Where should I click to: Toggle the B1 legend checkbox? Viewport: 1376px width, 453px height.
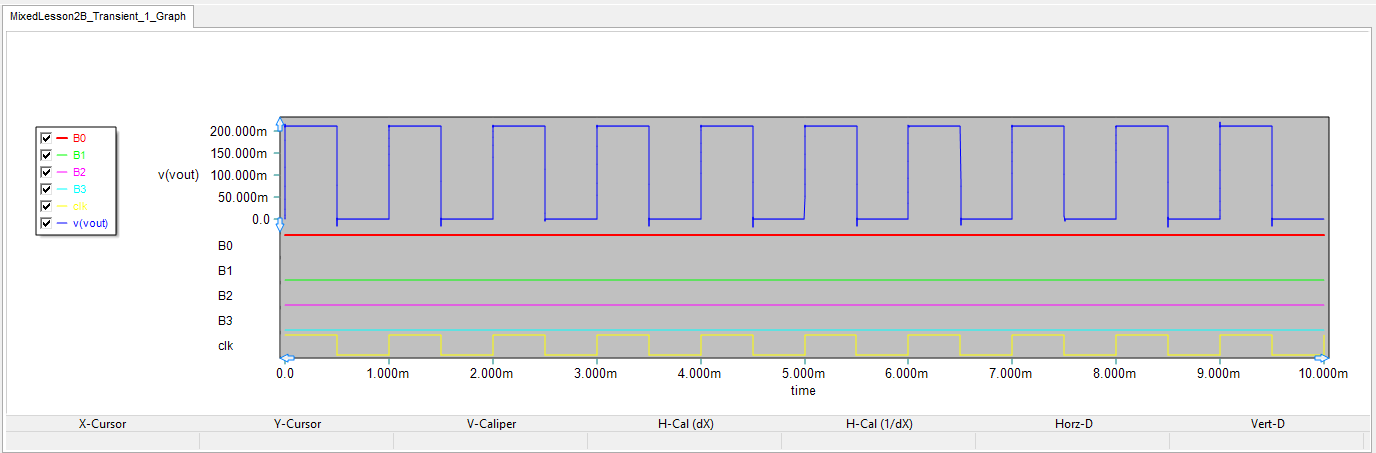pyautogui.click(x=45, y=155)
